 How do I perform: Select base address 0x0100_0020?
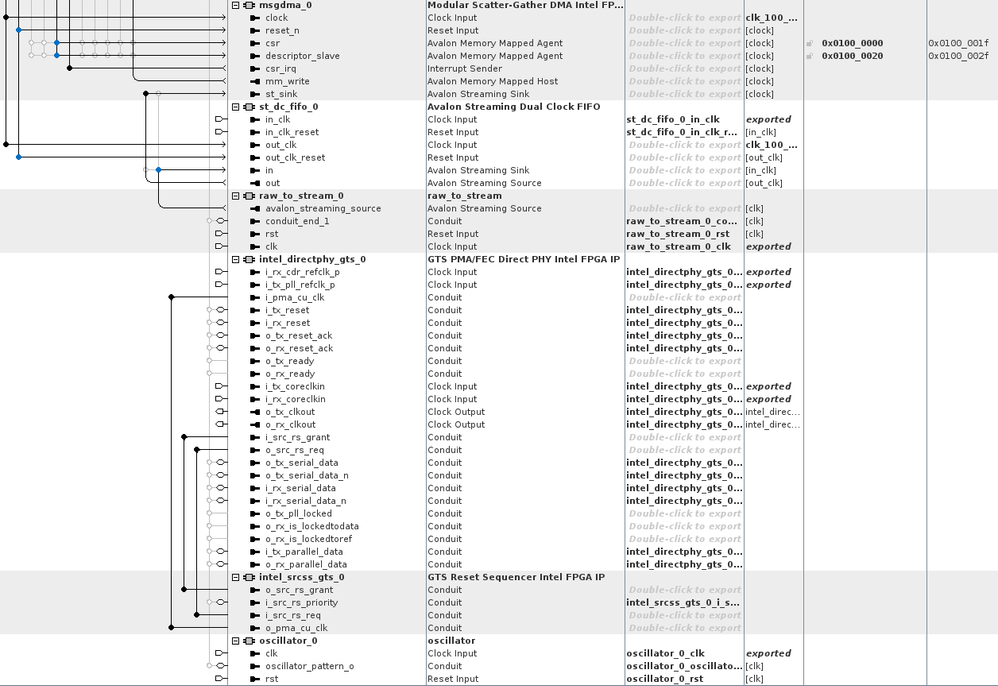(852, 56)
